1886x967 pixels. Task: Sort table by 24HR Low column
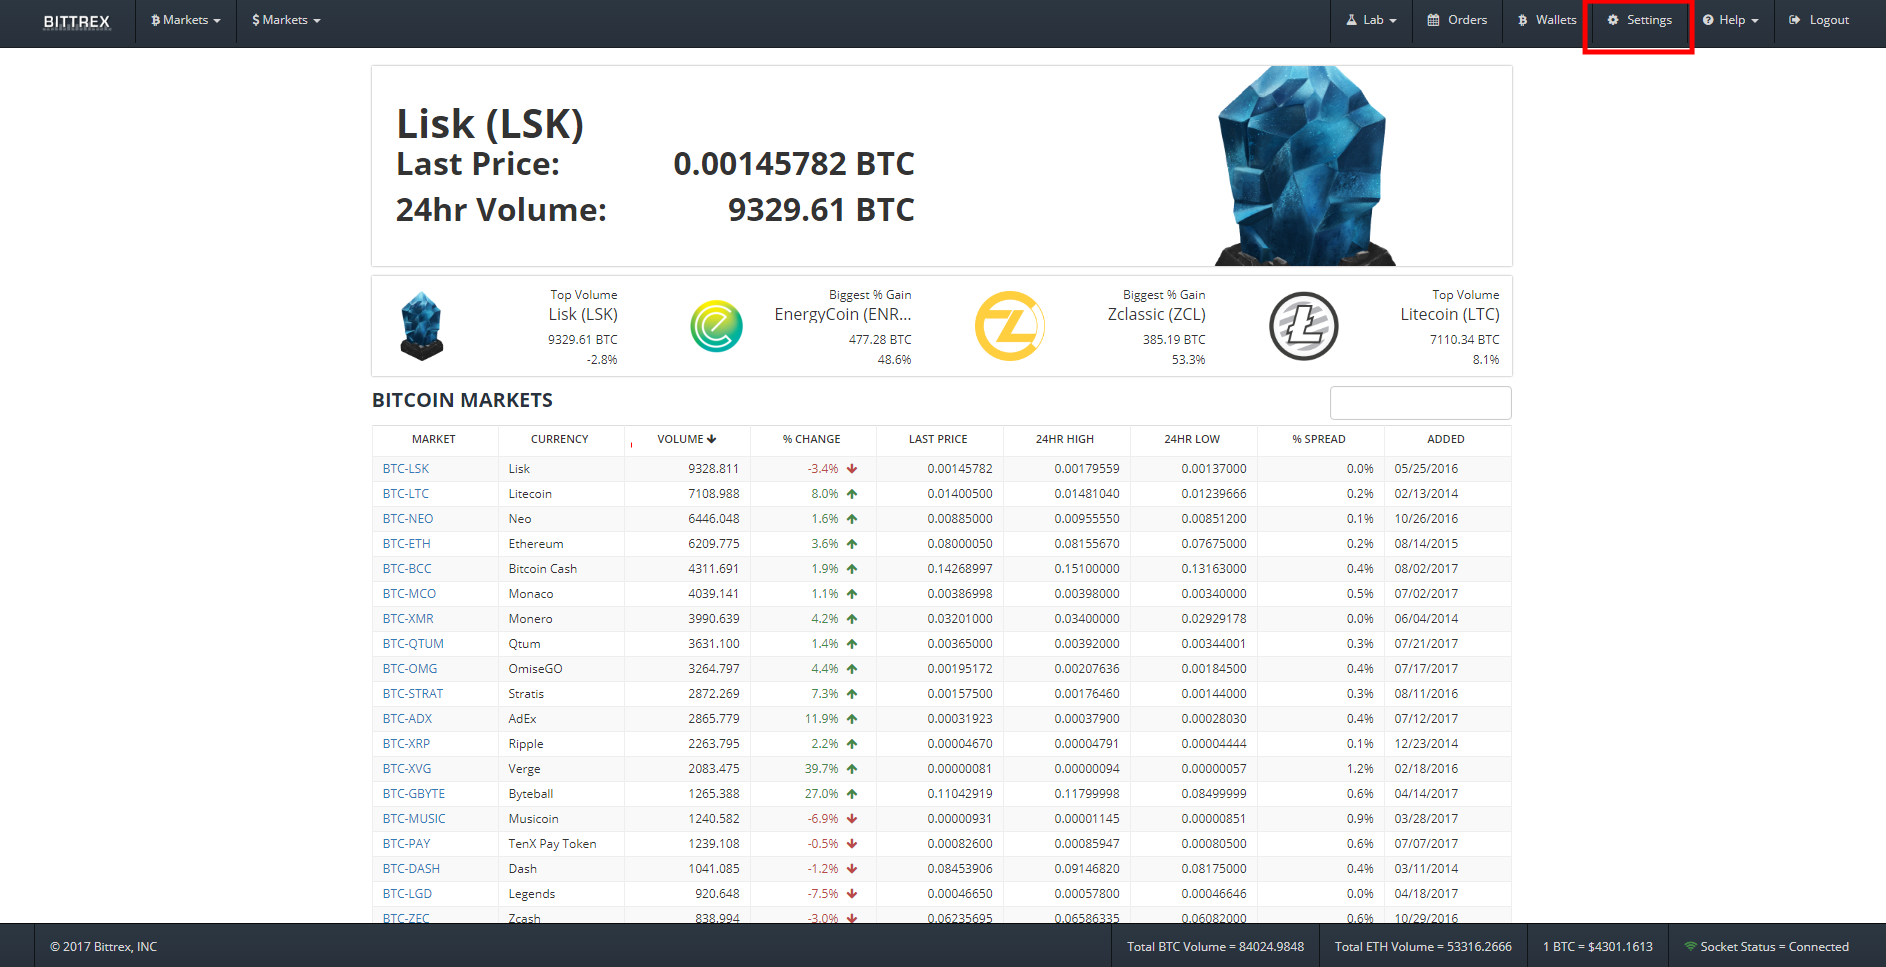[x=1192, y=439]
